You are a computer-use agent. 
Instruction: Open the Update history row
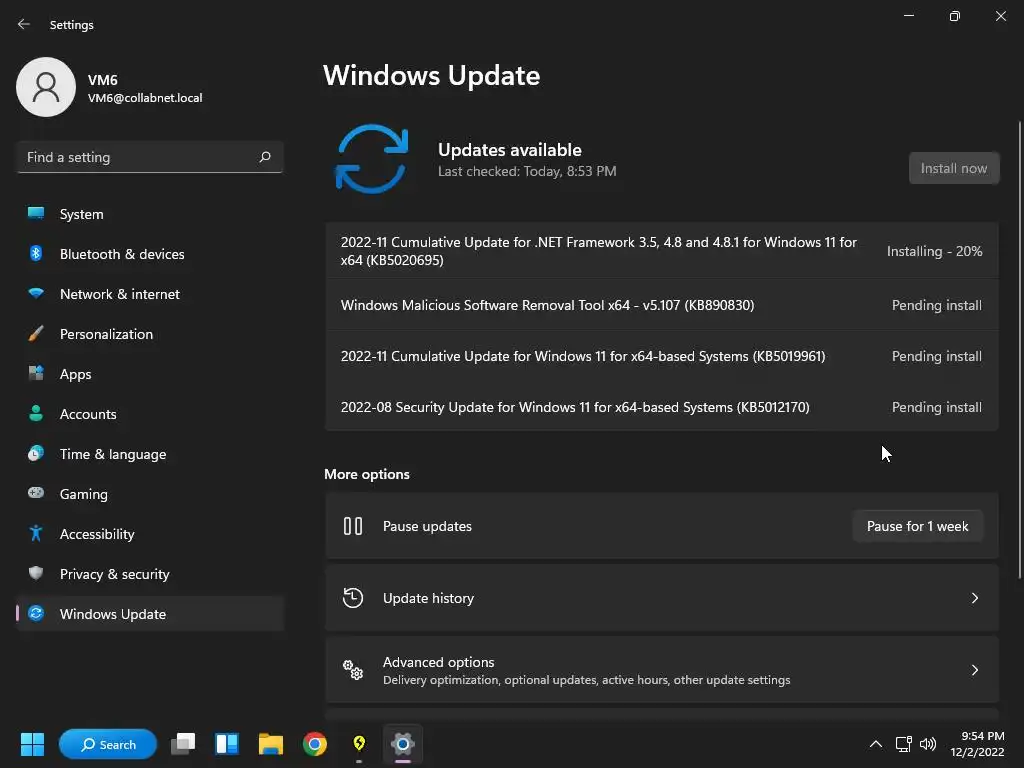click(x=662, y=598)
